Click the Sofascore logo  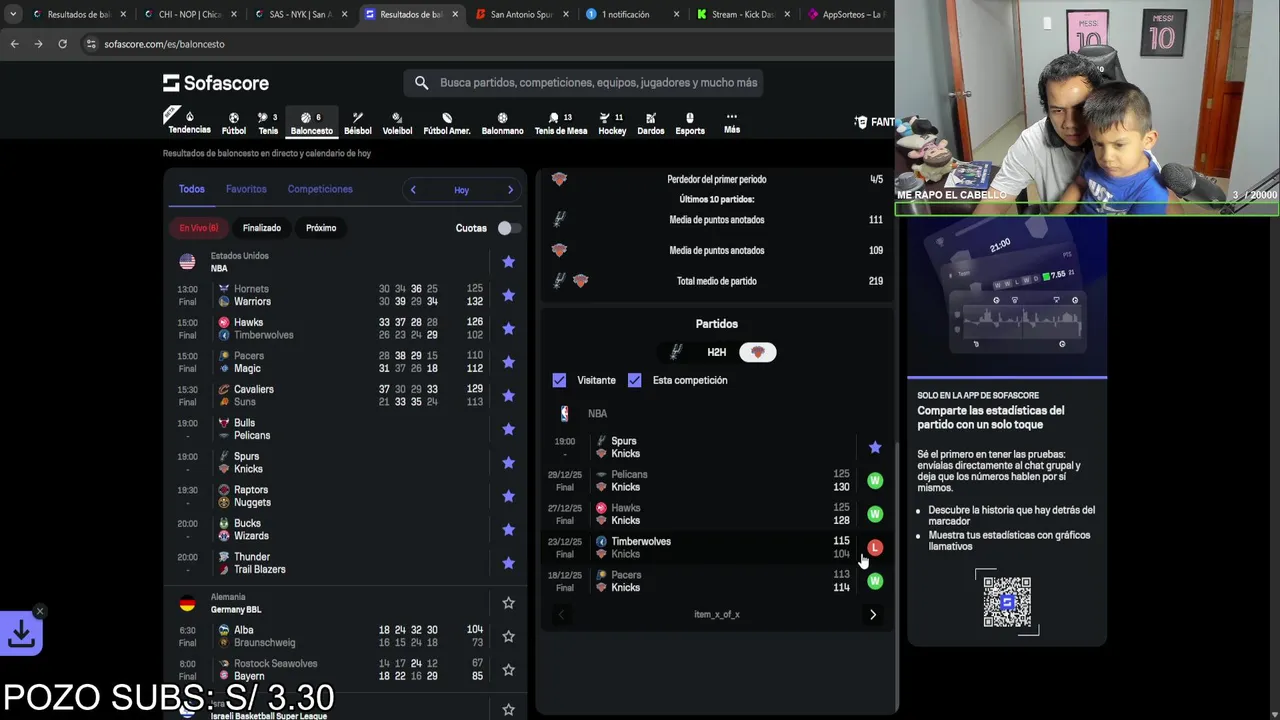click(x=216, y=83)
